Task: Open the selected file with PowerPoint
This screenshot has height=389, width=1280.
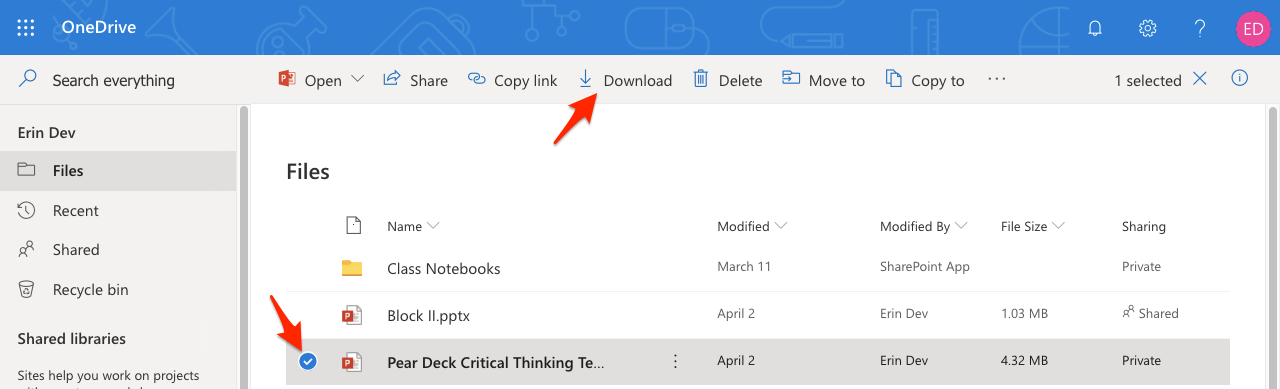Action: coord(310,80)
